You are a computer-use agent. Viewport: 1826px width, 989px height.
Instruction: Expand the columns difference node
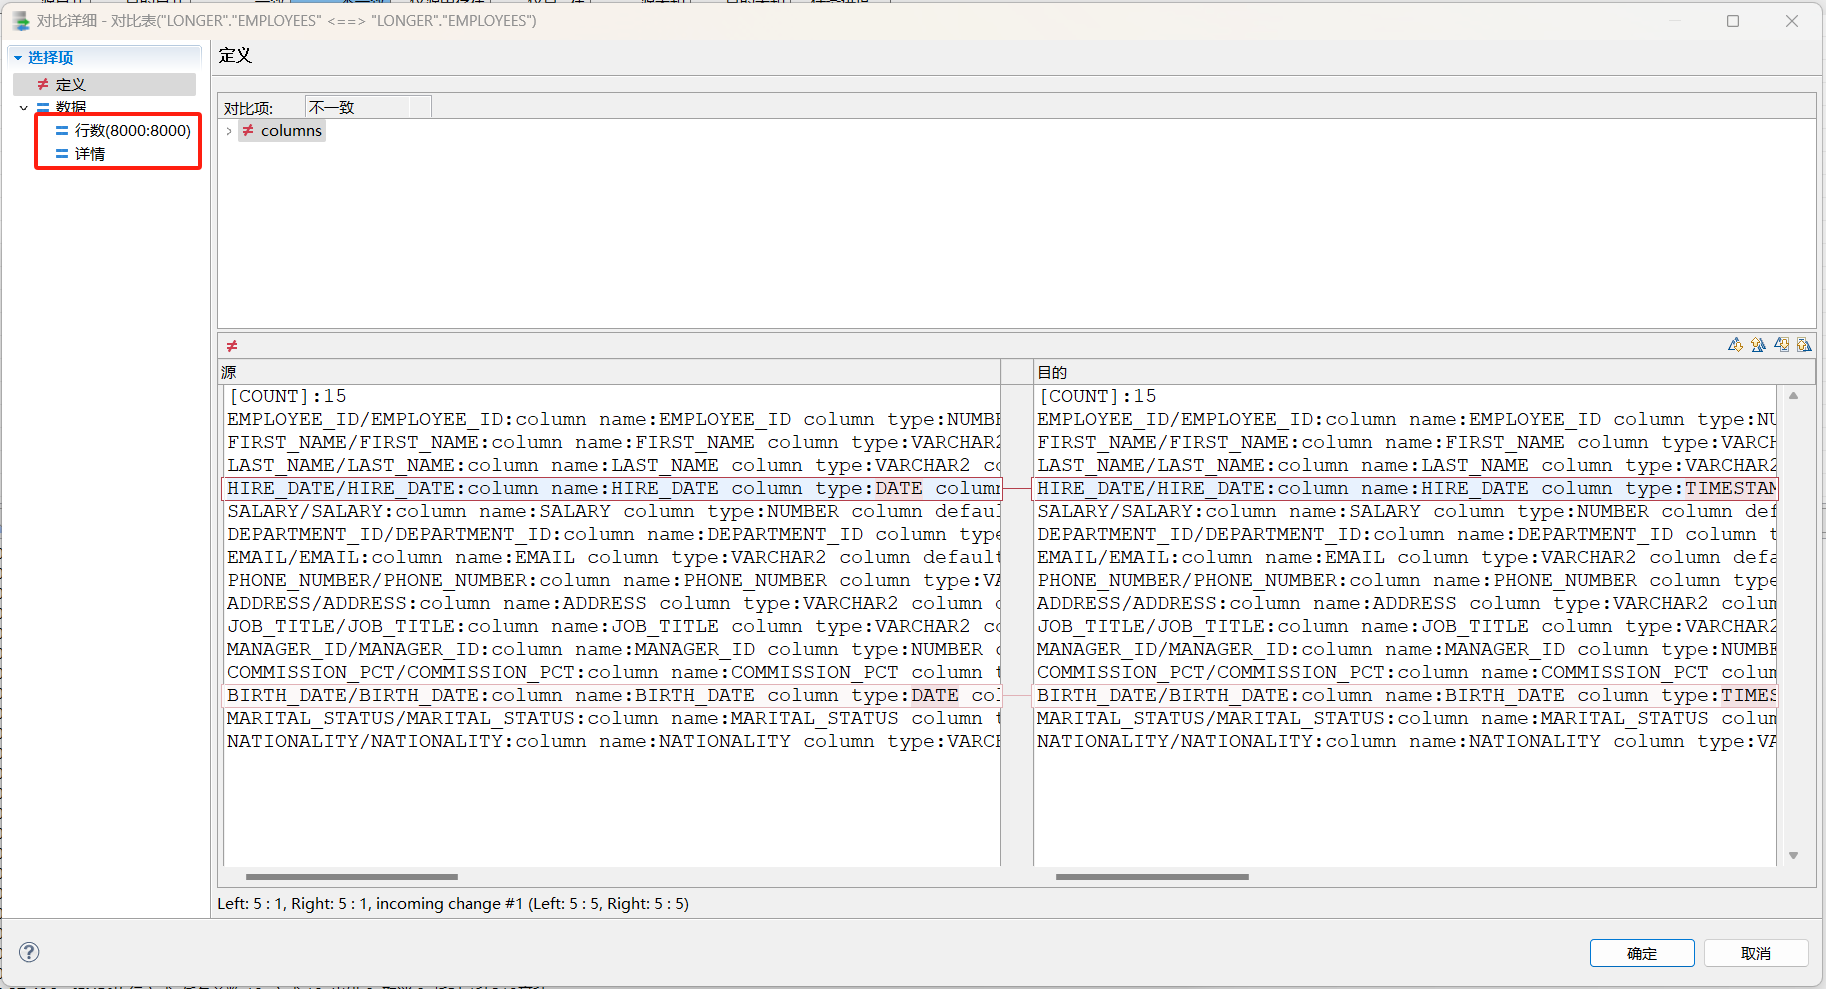[x=229, y=131]
